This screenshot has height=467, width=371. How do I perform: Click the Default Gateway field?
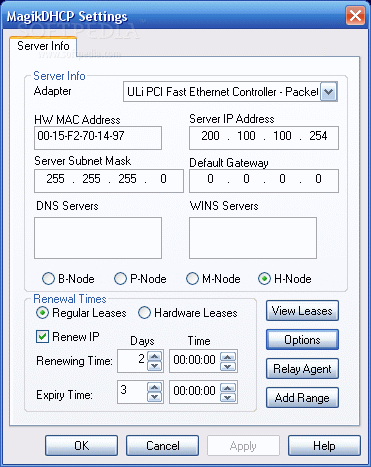pos(264,180)
